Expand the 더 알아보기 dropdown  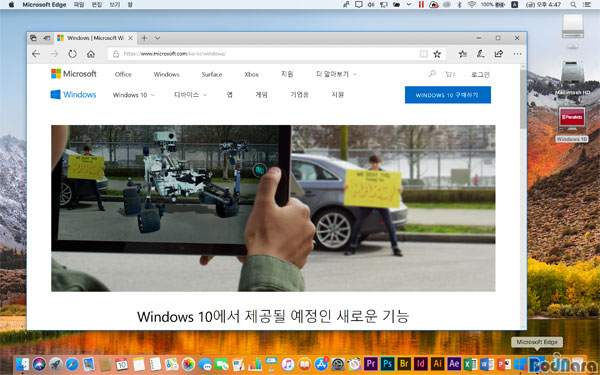336,74
